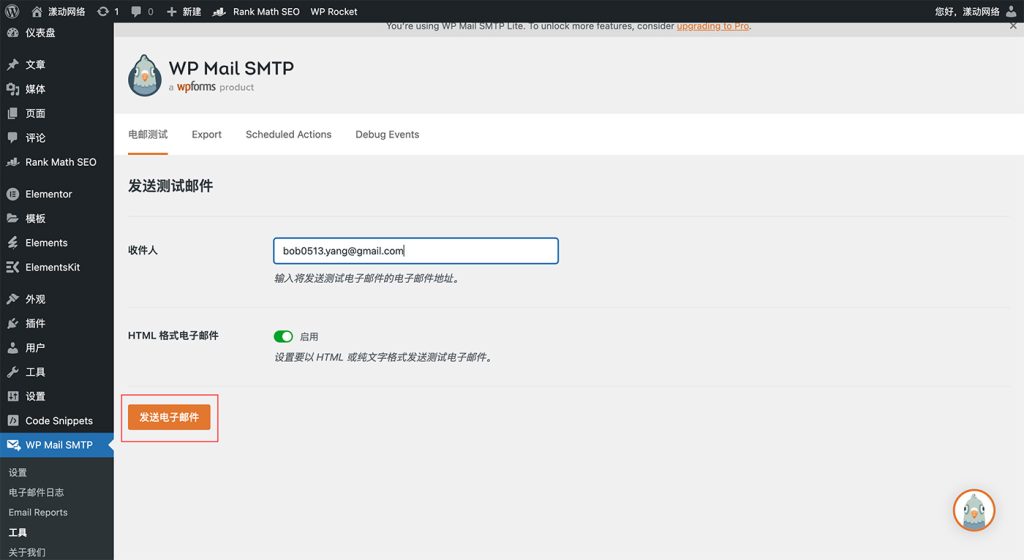This screenshot has width=1024, height=560.
Task: Open the site home icon 漾动网络
Action: click(37, 11)
